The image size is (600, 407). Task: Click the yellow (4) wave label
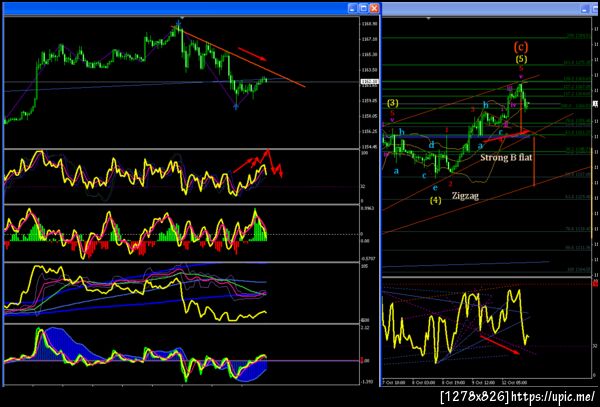[435, 200]
